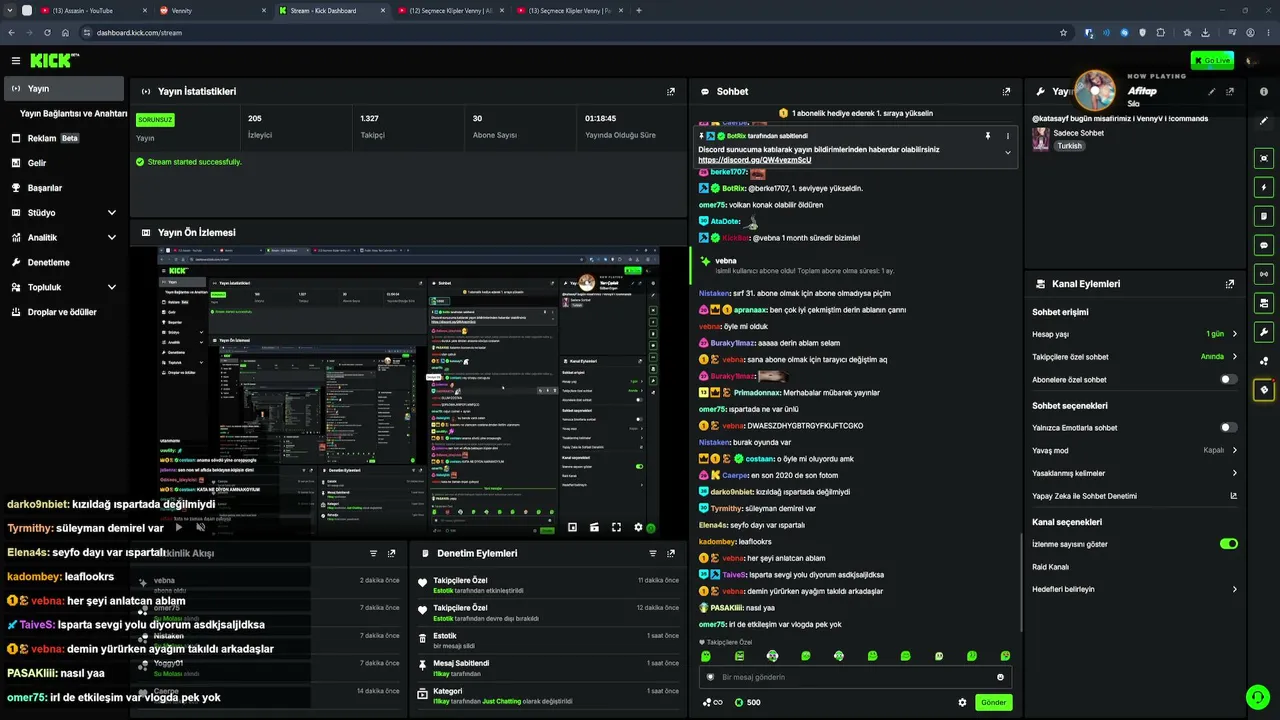1280x720 pixels.
Task: Open Başarılar in the sidebar
Action: (x=62, y=188)
